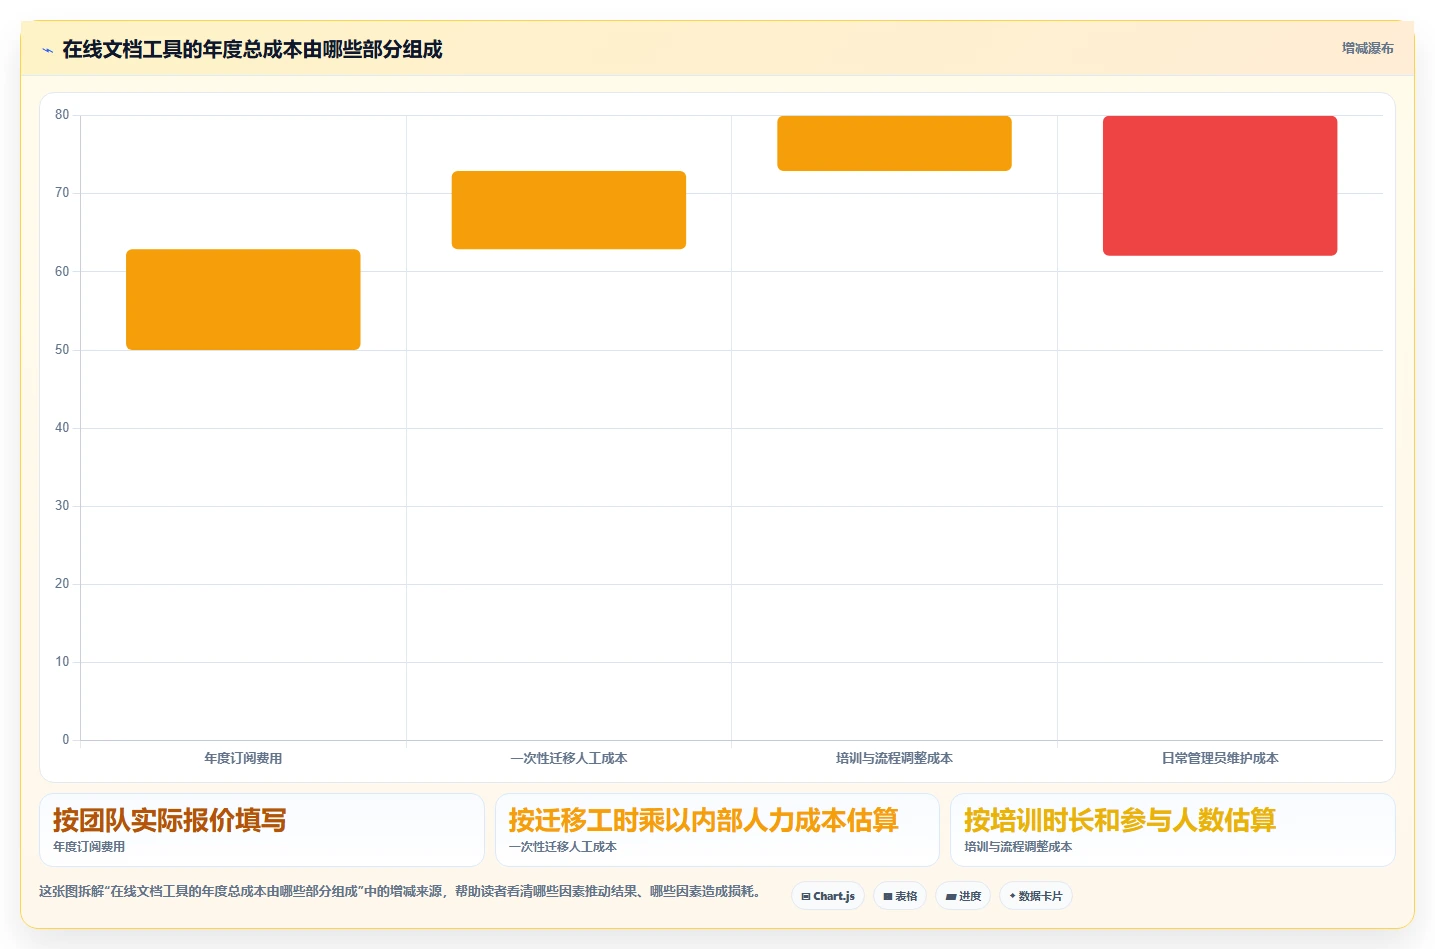Click the chart title 在线文档工具的年度总成本由哪些部分组成
Viewport: 1435px width, 949px height.
point(252,49)
